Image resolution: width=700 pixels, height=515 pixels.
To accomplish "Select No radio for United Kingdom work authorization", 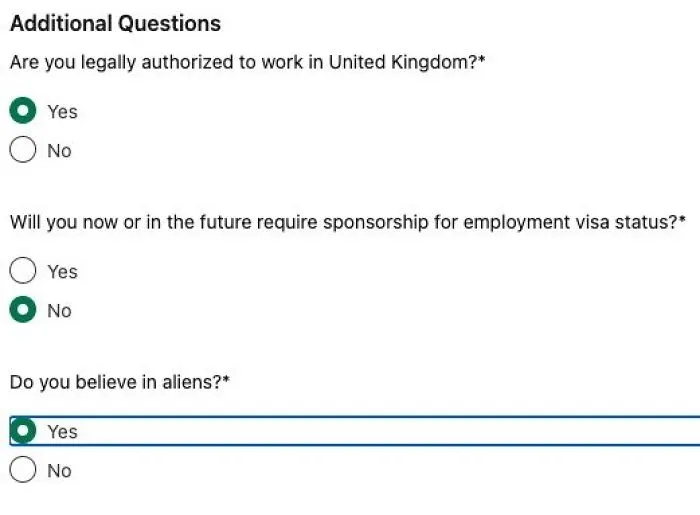I will (x=23, y=150).
